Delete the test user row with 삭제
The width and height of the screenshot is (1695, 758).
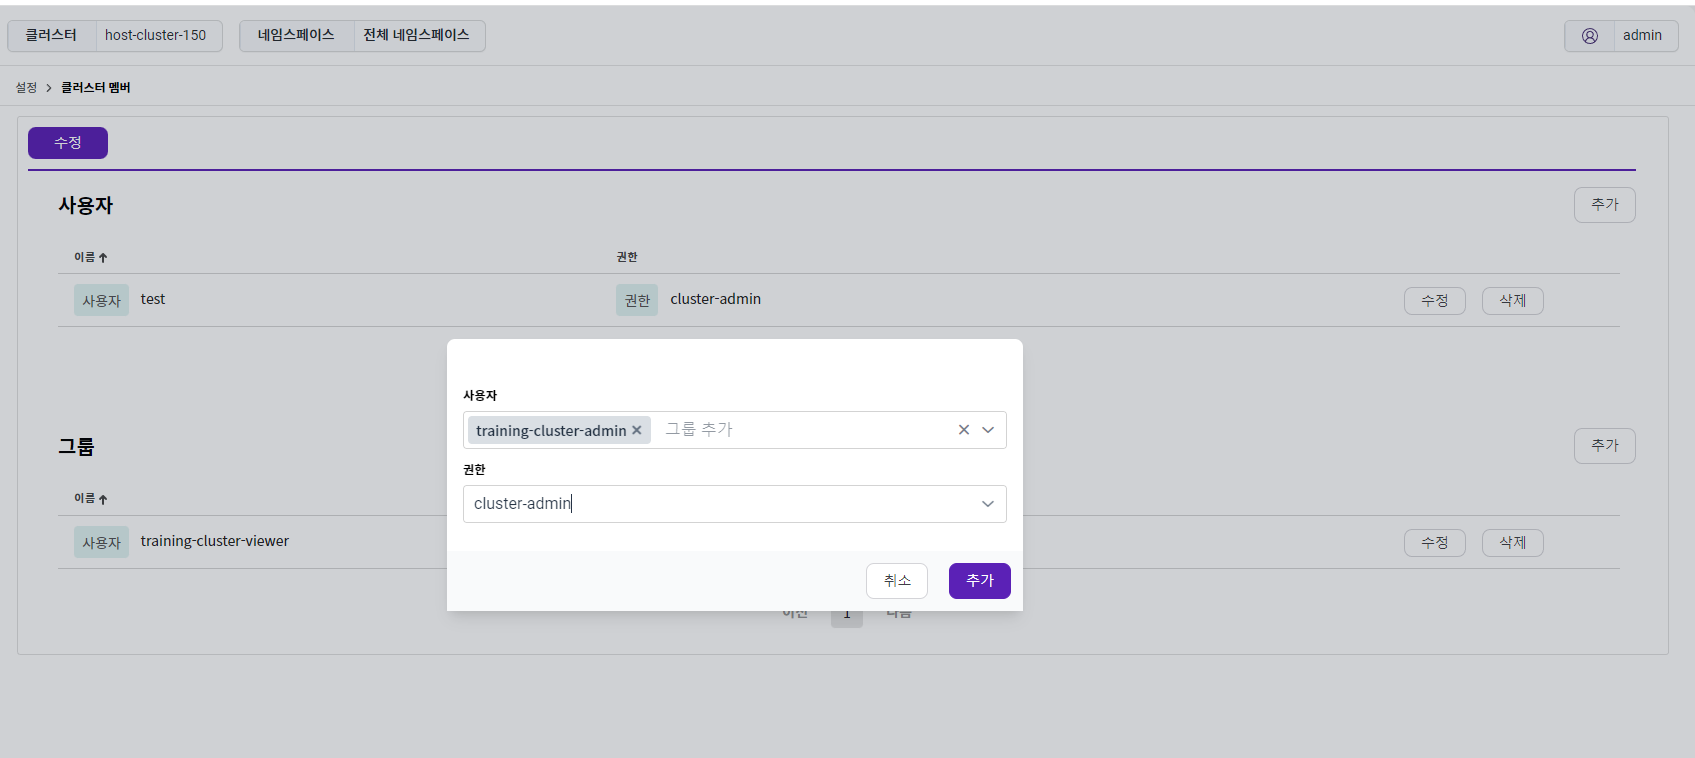pos(1513,301)
